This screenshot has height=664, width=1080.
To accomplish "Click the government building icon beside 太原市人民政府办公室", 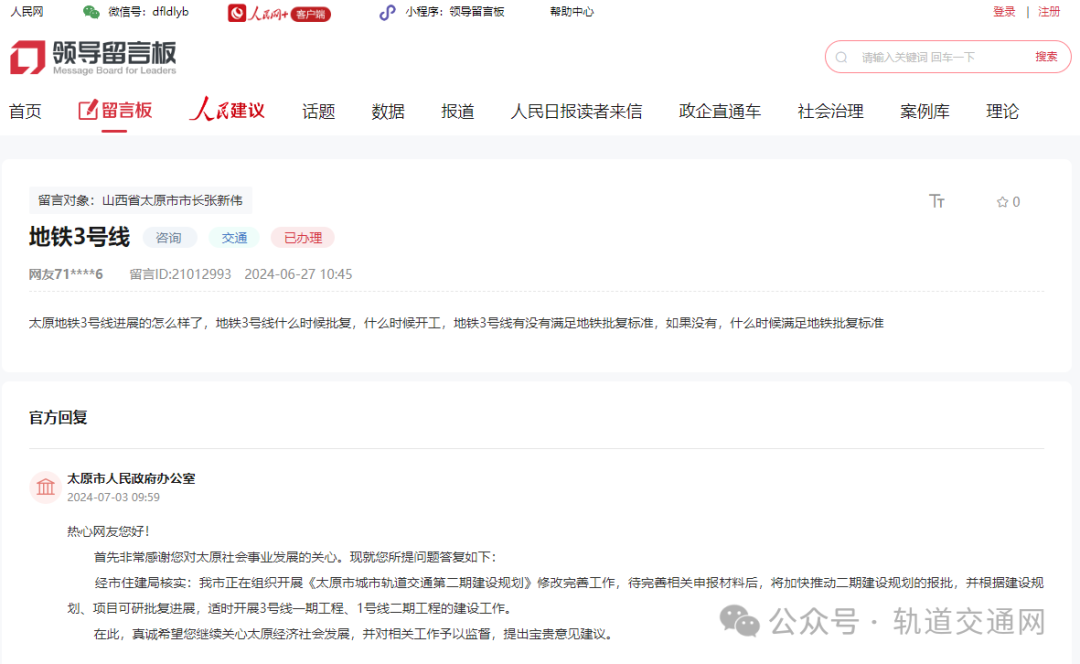I will coord(45,487).
